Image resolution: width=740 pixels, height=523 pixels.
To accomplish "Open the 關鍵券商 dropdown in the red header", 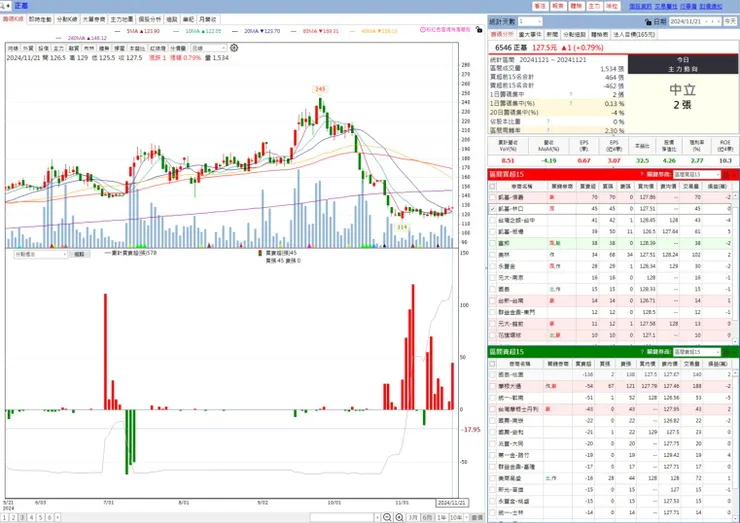I will click(x=697, y=175).
